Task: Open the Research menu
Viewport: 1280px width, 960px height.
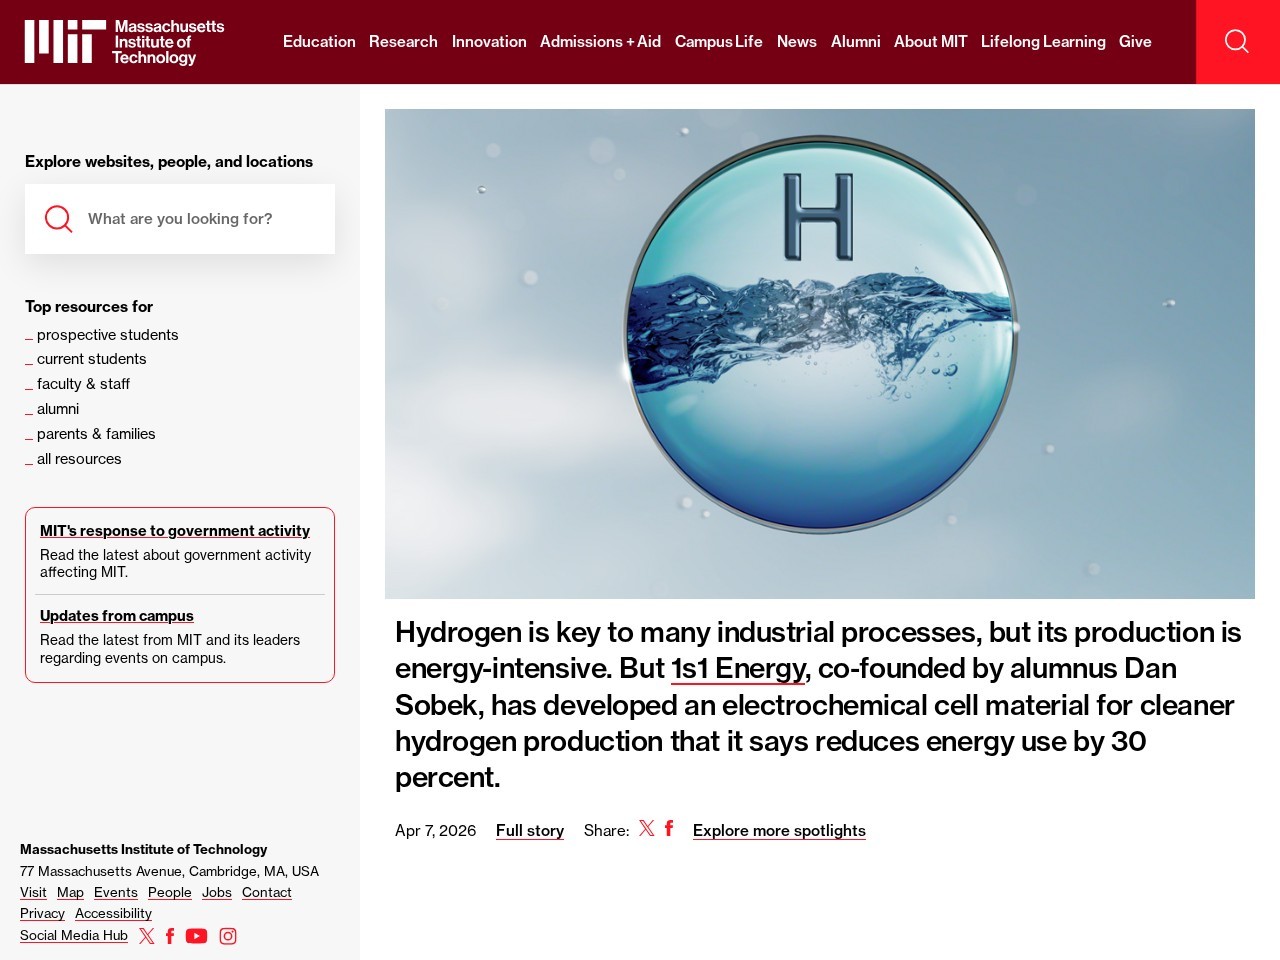Action: 403,42
